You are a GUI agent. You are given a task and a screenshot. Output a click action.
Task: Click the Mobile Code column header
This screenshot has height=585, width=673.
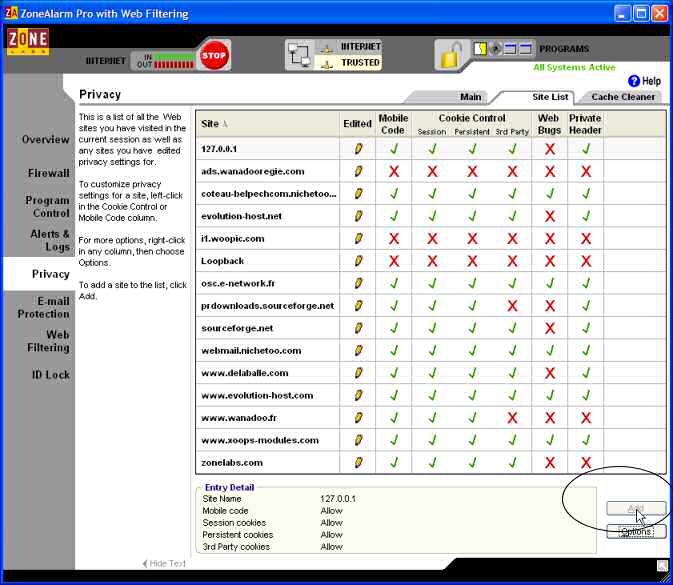click(x=393, y=124)
